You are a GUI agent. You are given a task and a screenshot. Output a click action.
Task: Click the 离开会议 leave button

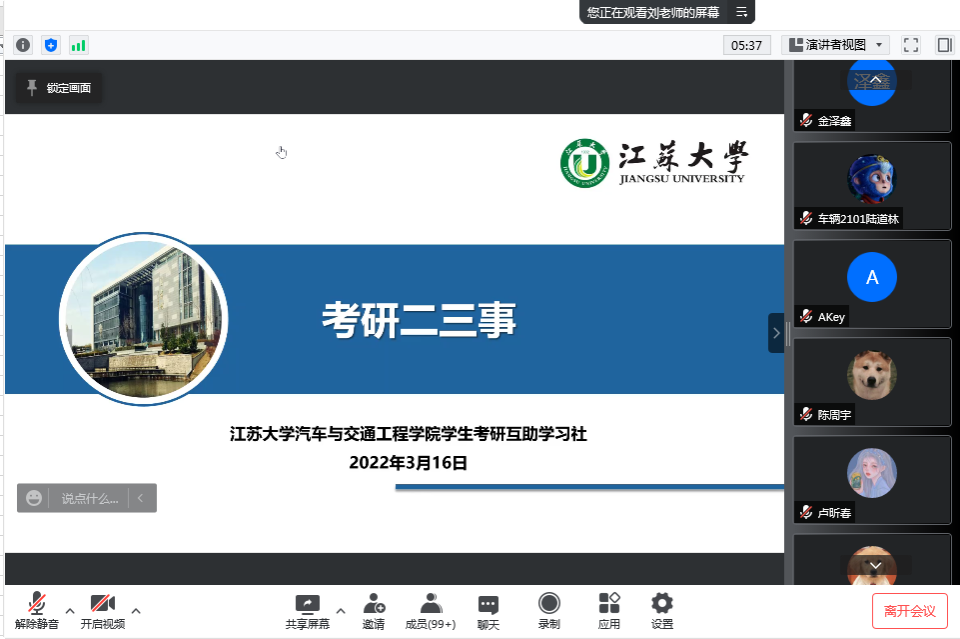click(909, 610)
